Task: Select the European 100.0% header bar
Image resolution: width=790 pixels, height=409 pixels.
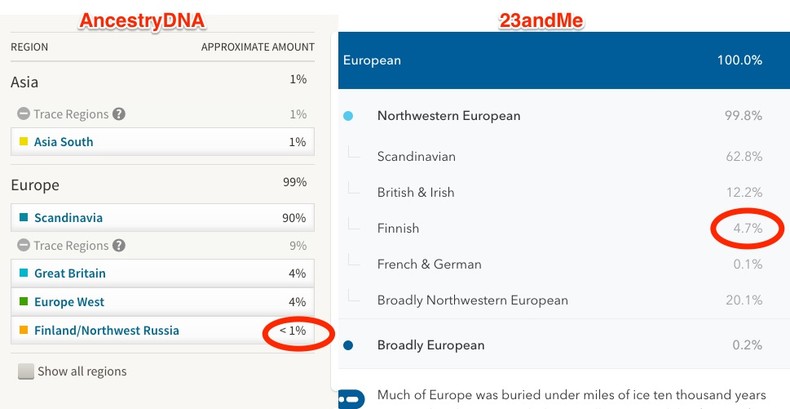Action: coord(563,60)
